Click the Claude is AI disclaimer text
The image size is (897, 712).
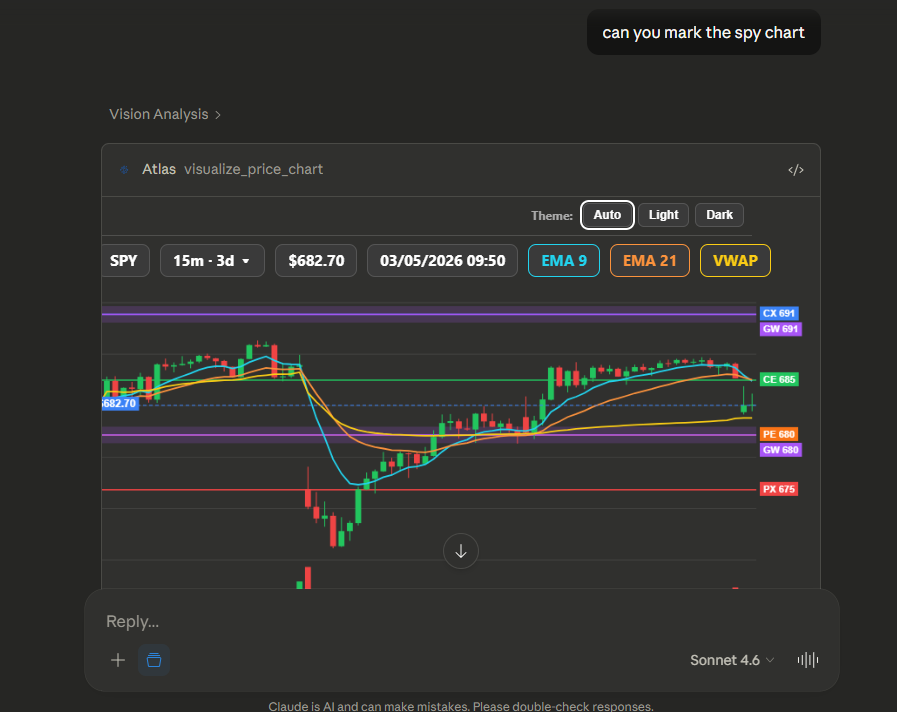tap(461, 706)
